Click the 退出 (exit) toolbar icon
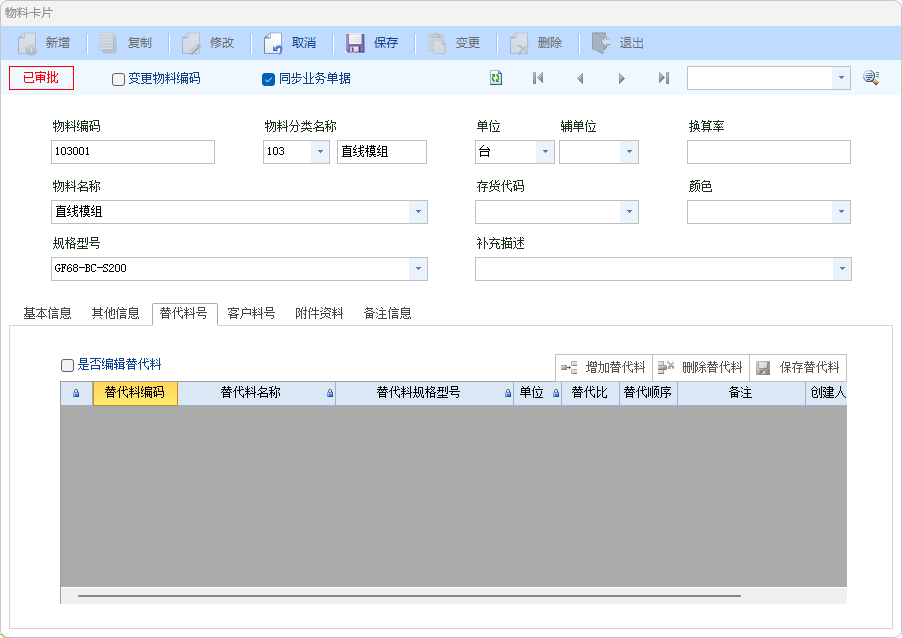902x638 pixels. [x=601, y=43]
